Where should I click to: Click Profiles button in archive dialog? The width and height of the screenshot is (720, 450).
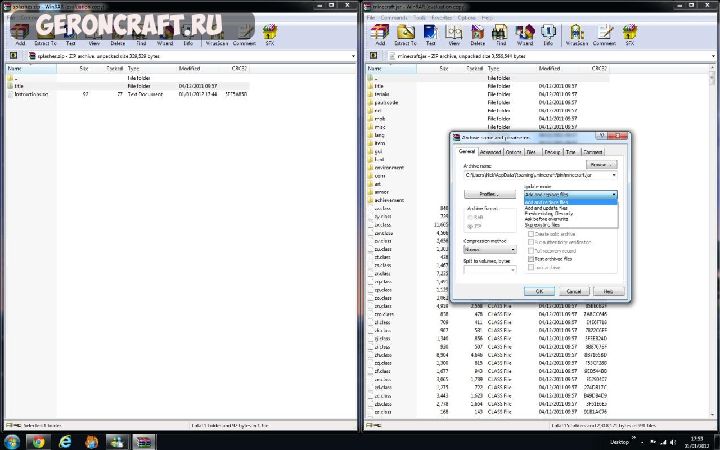(x=489, y=194)
